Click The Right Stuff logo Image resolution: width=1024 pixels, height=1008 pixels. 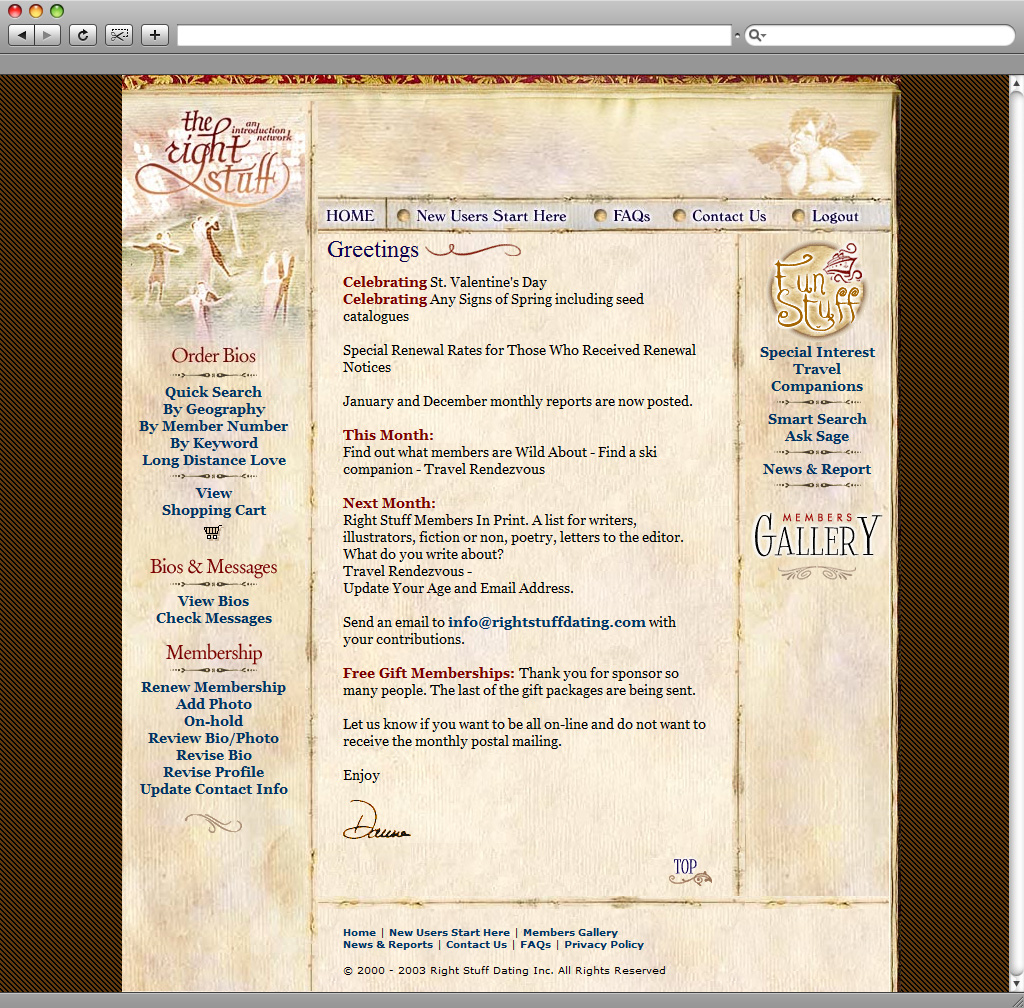214,155
